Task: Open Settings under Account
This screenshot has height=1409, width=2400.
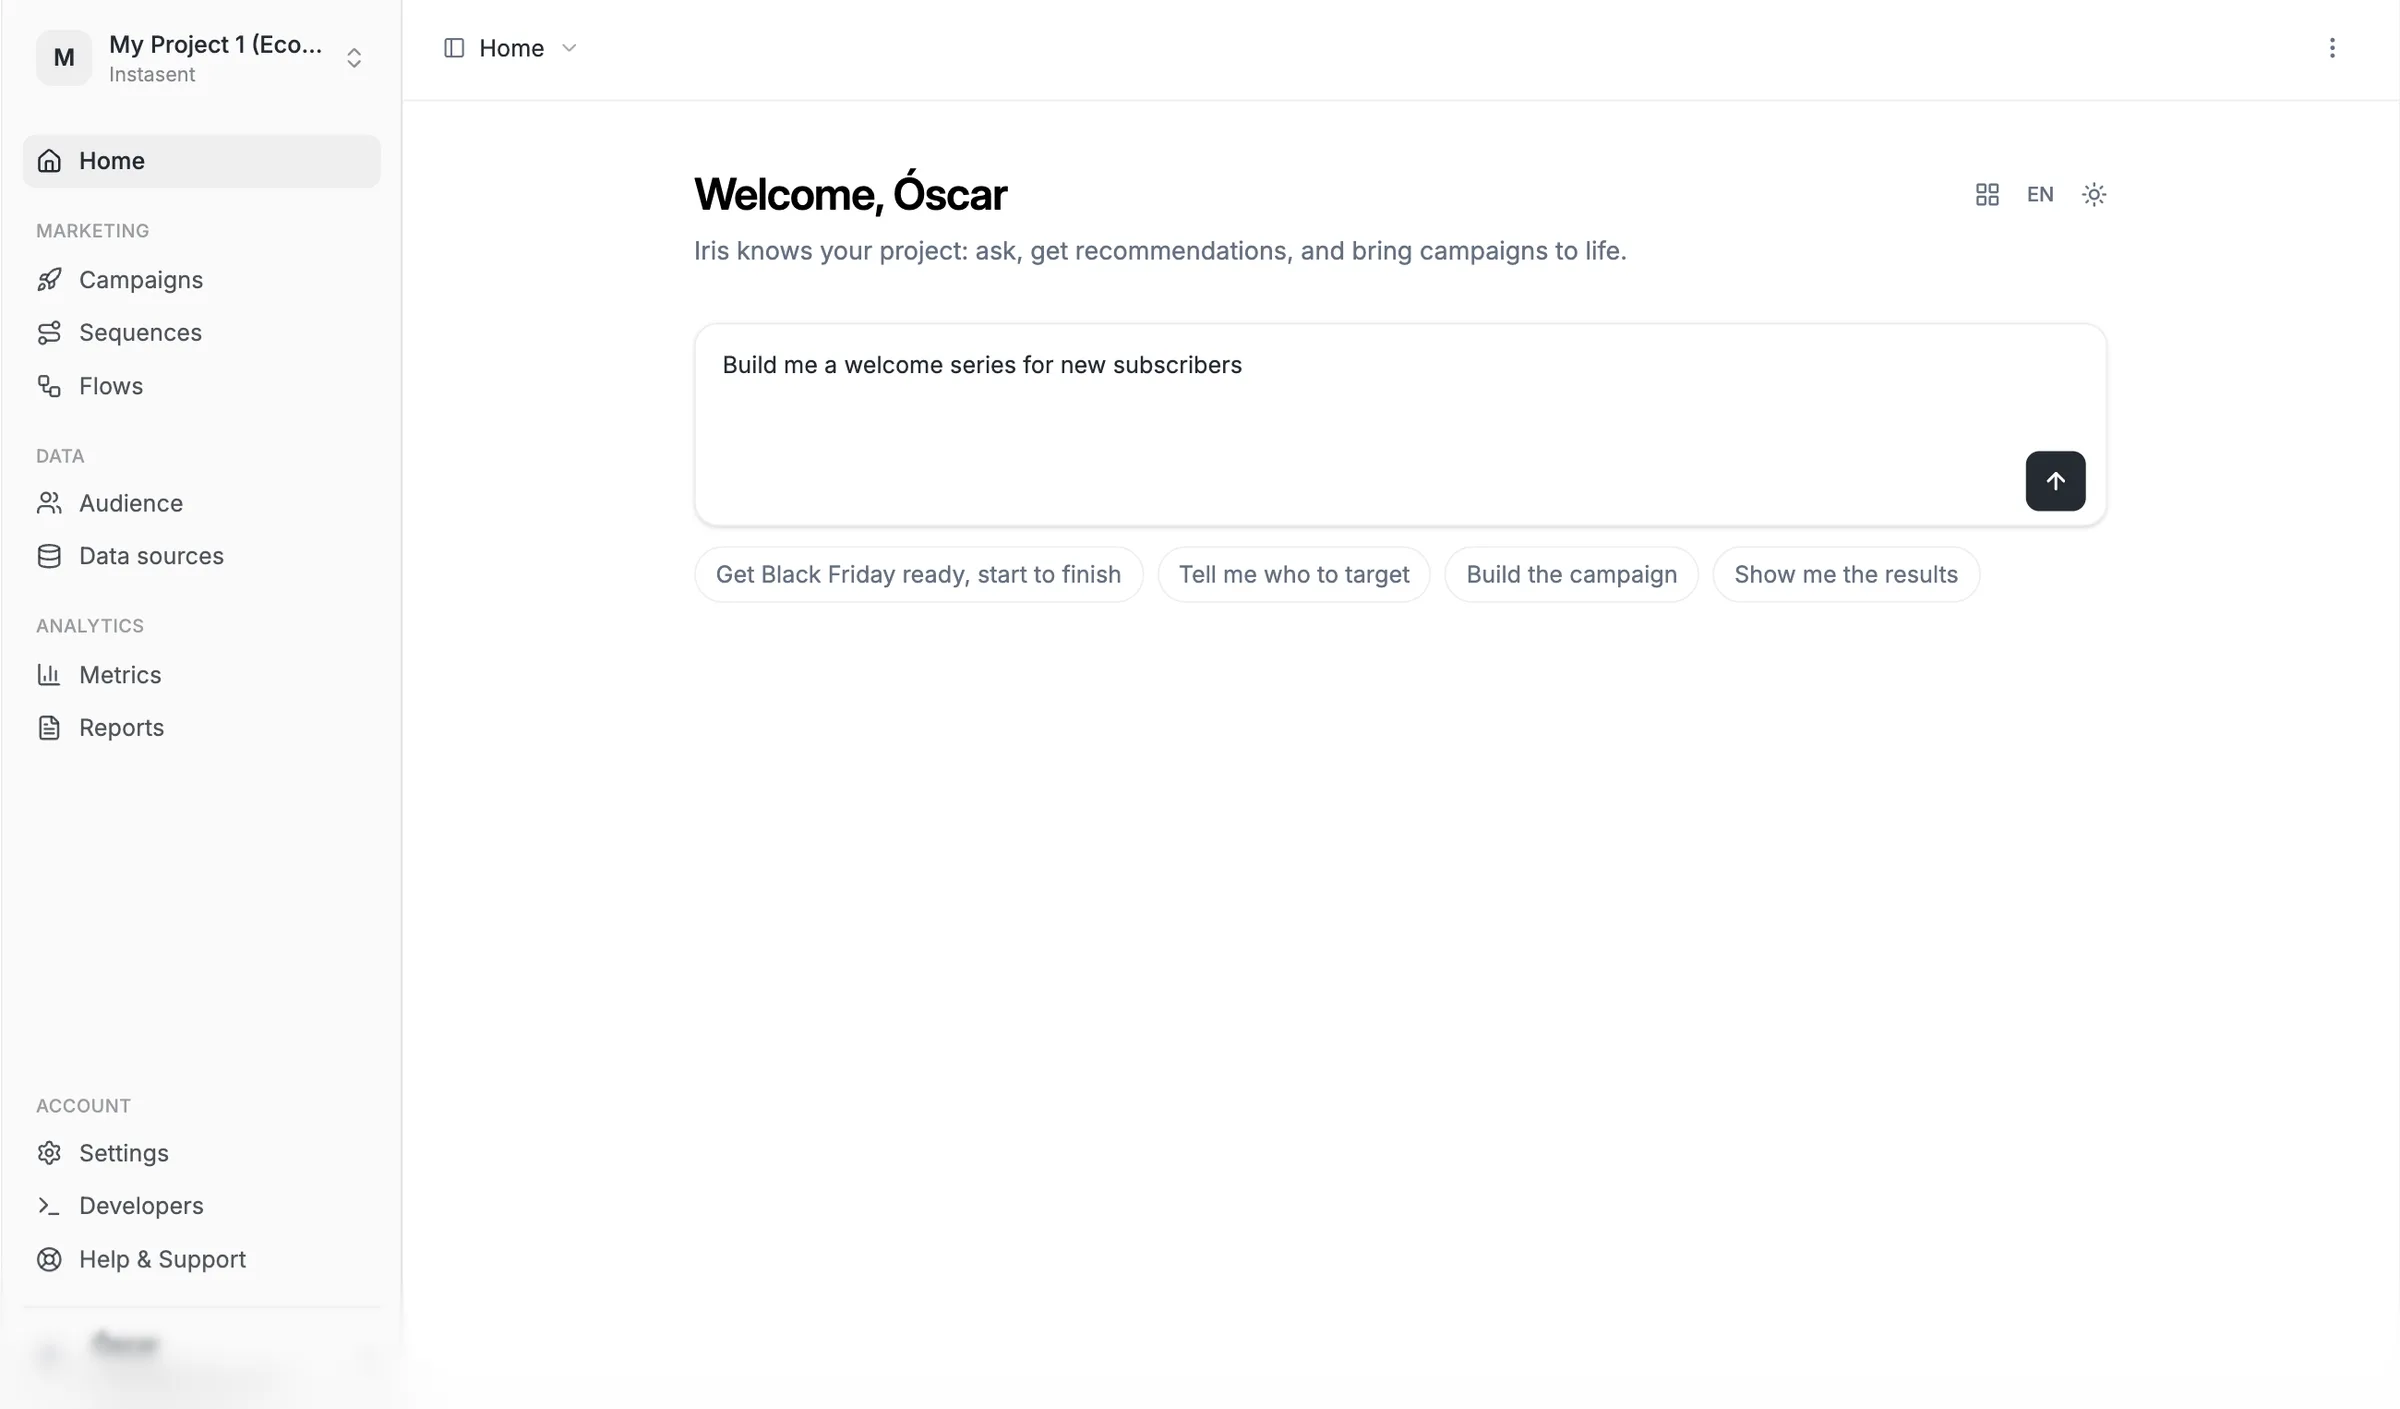Action: (x=201, y=1153)
